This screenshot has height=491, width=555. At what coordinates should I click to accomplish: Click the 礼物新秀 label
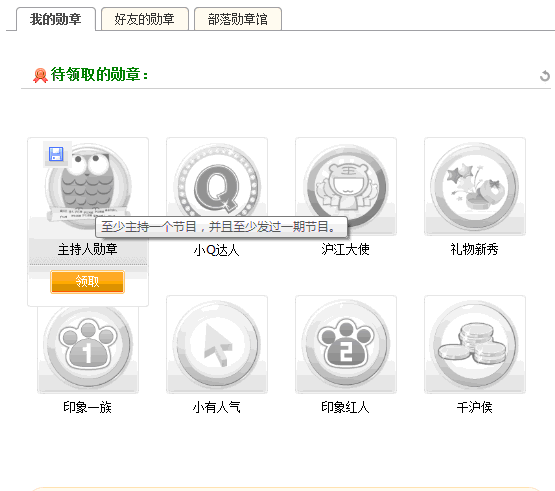coord(474,249)
